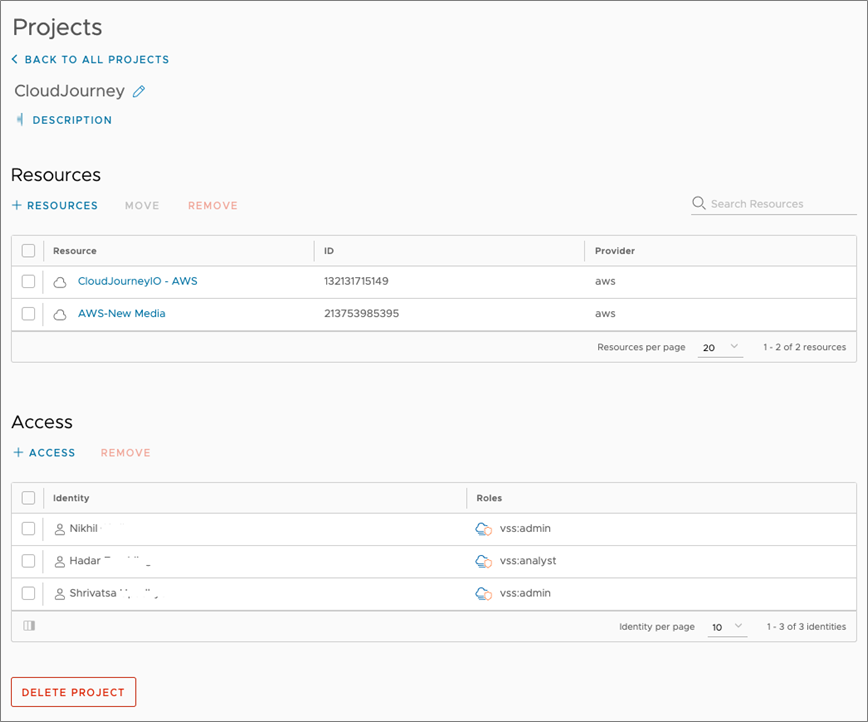Open the Identity per page dropdown

click(x=728, y=626)
